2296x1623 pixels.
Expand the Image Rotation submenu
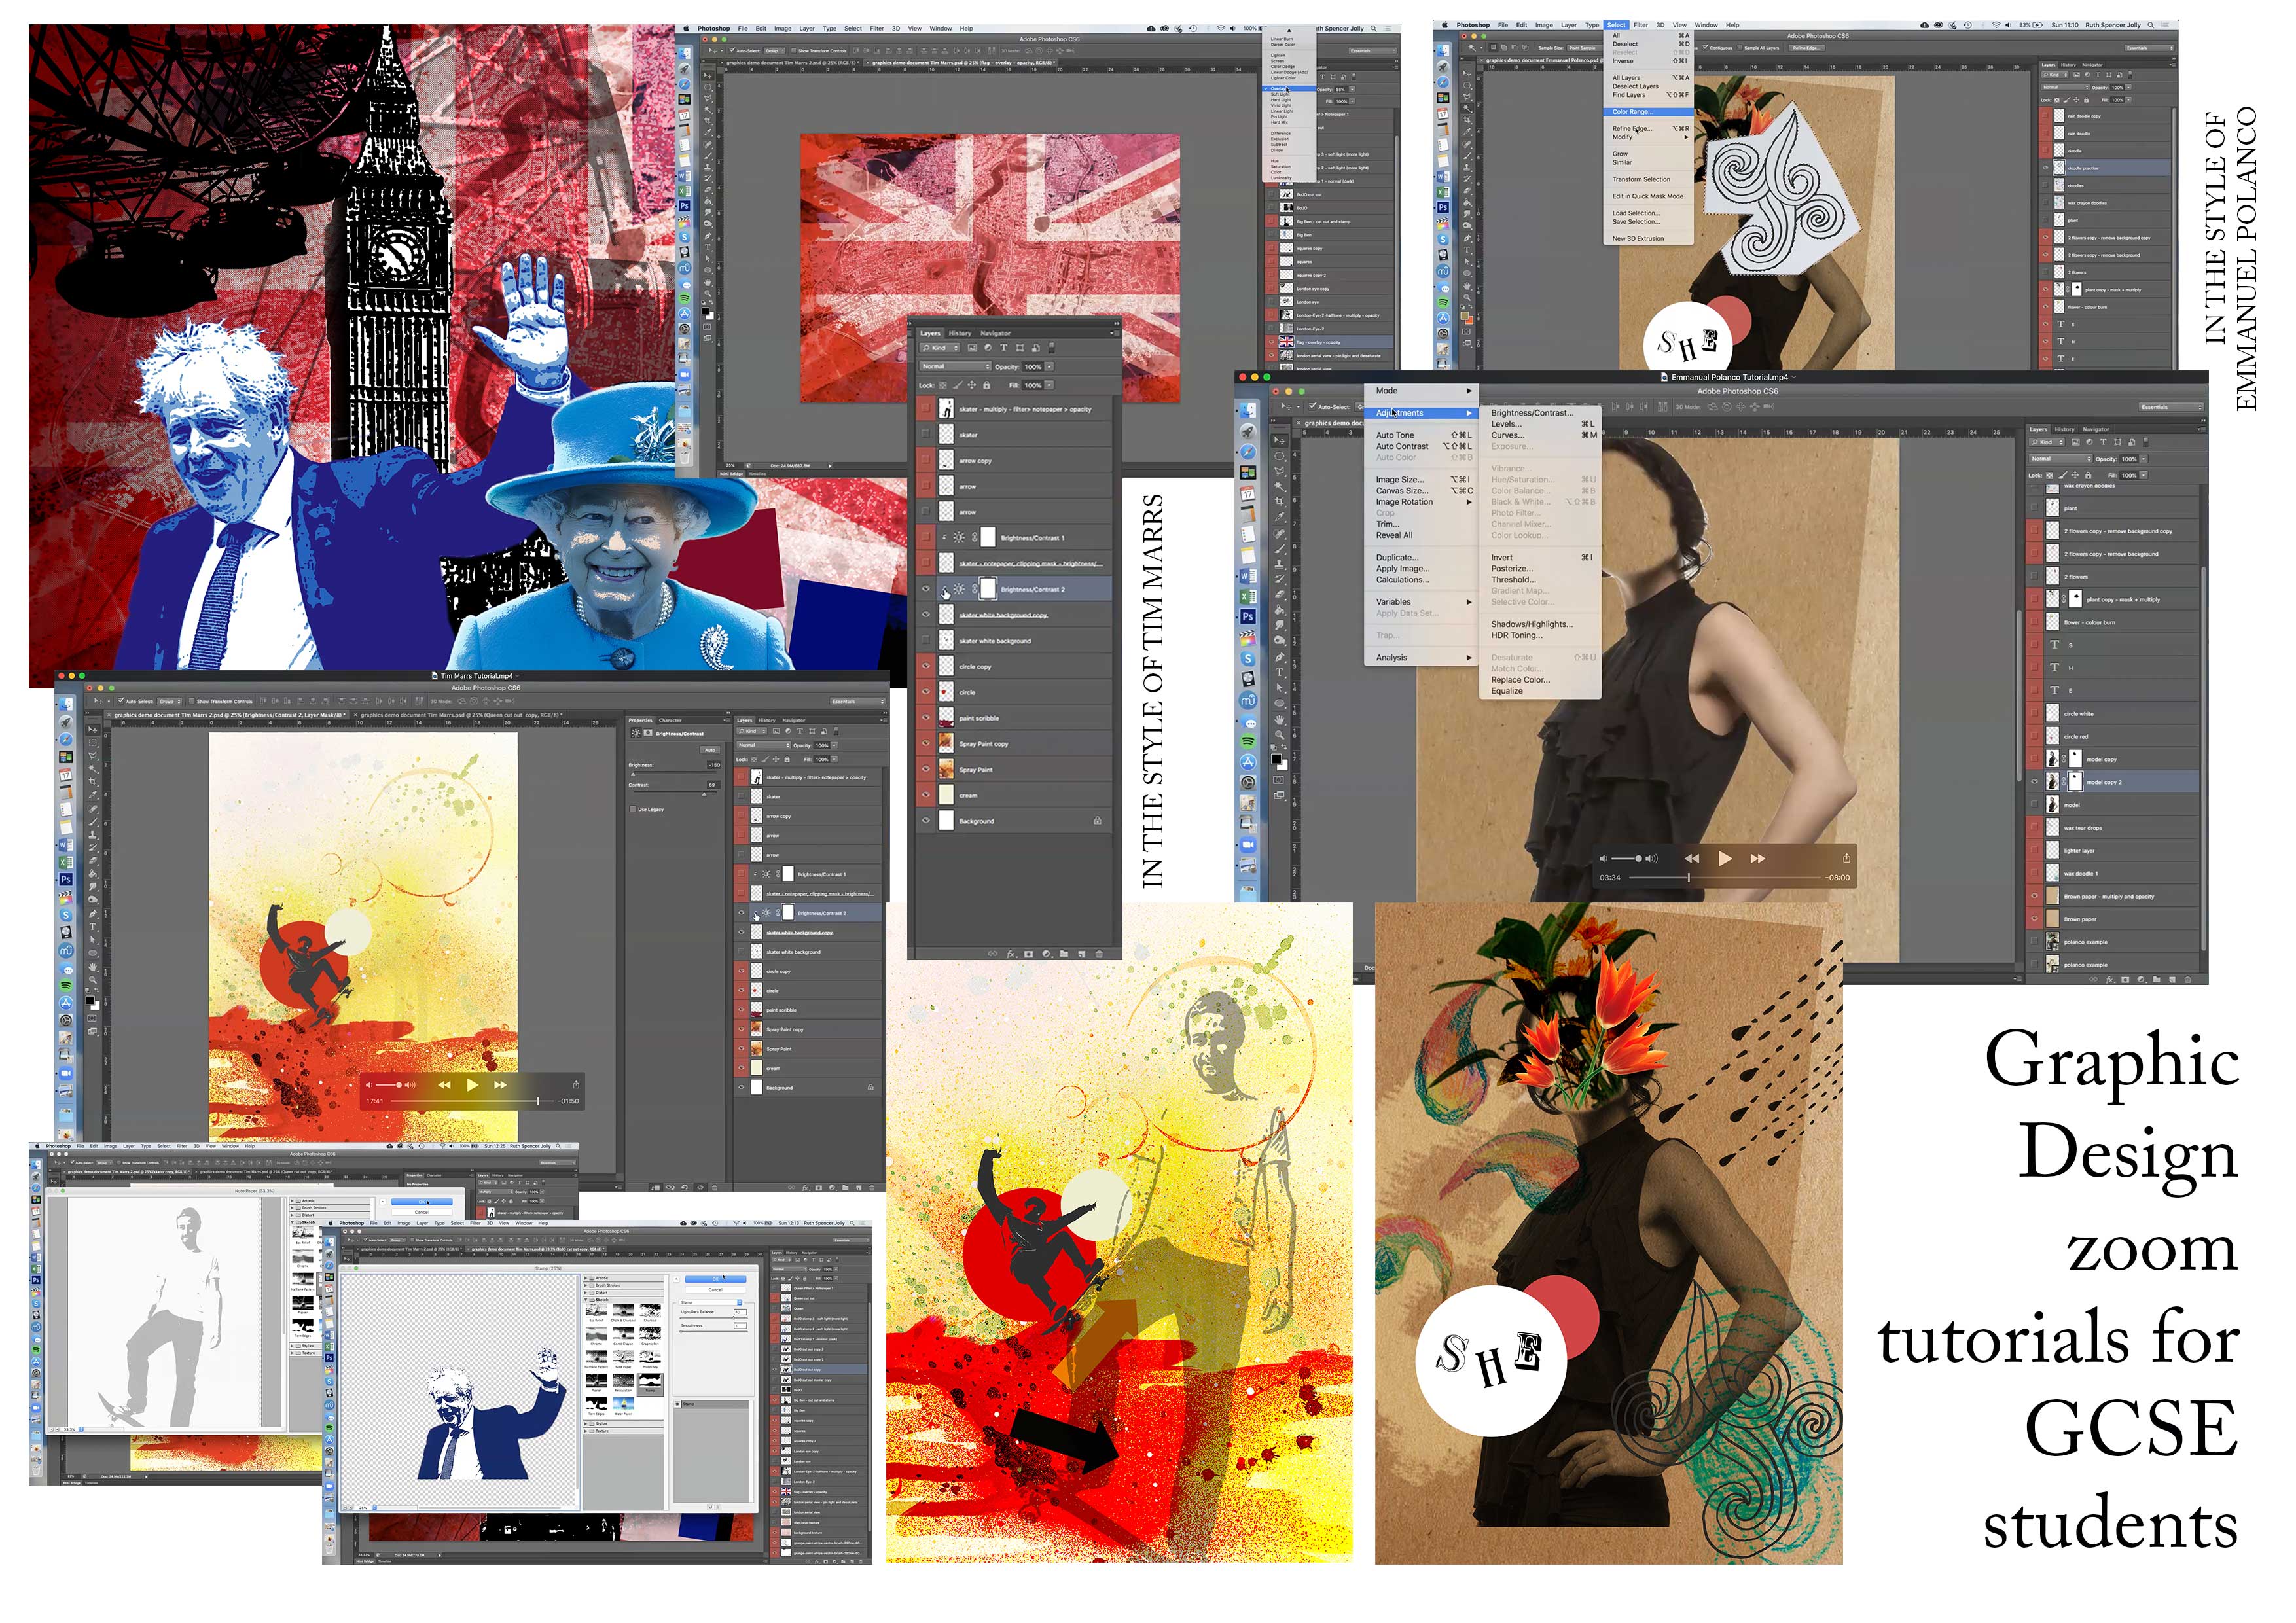click(1423, 502)
